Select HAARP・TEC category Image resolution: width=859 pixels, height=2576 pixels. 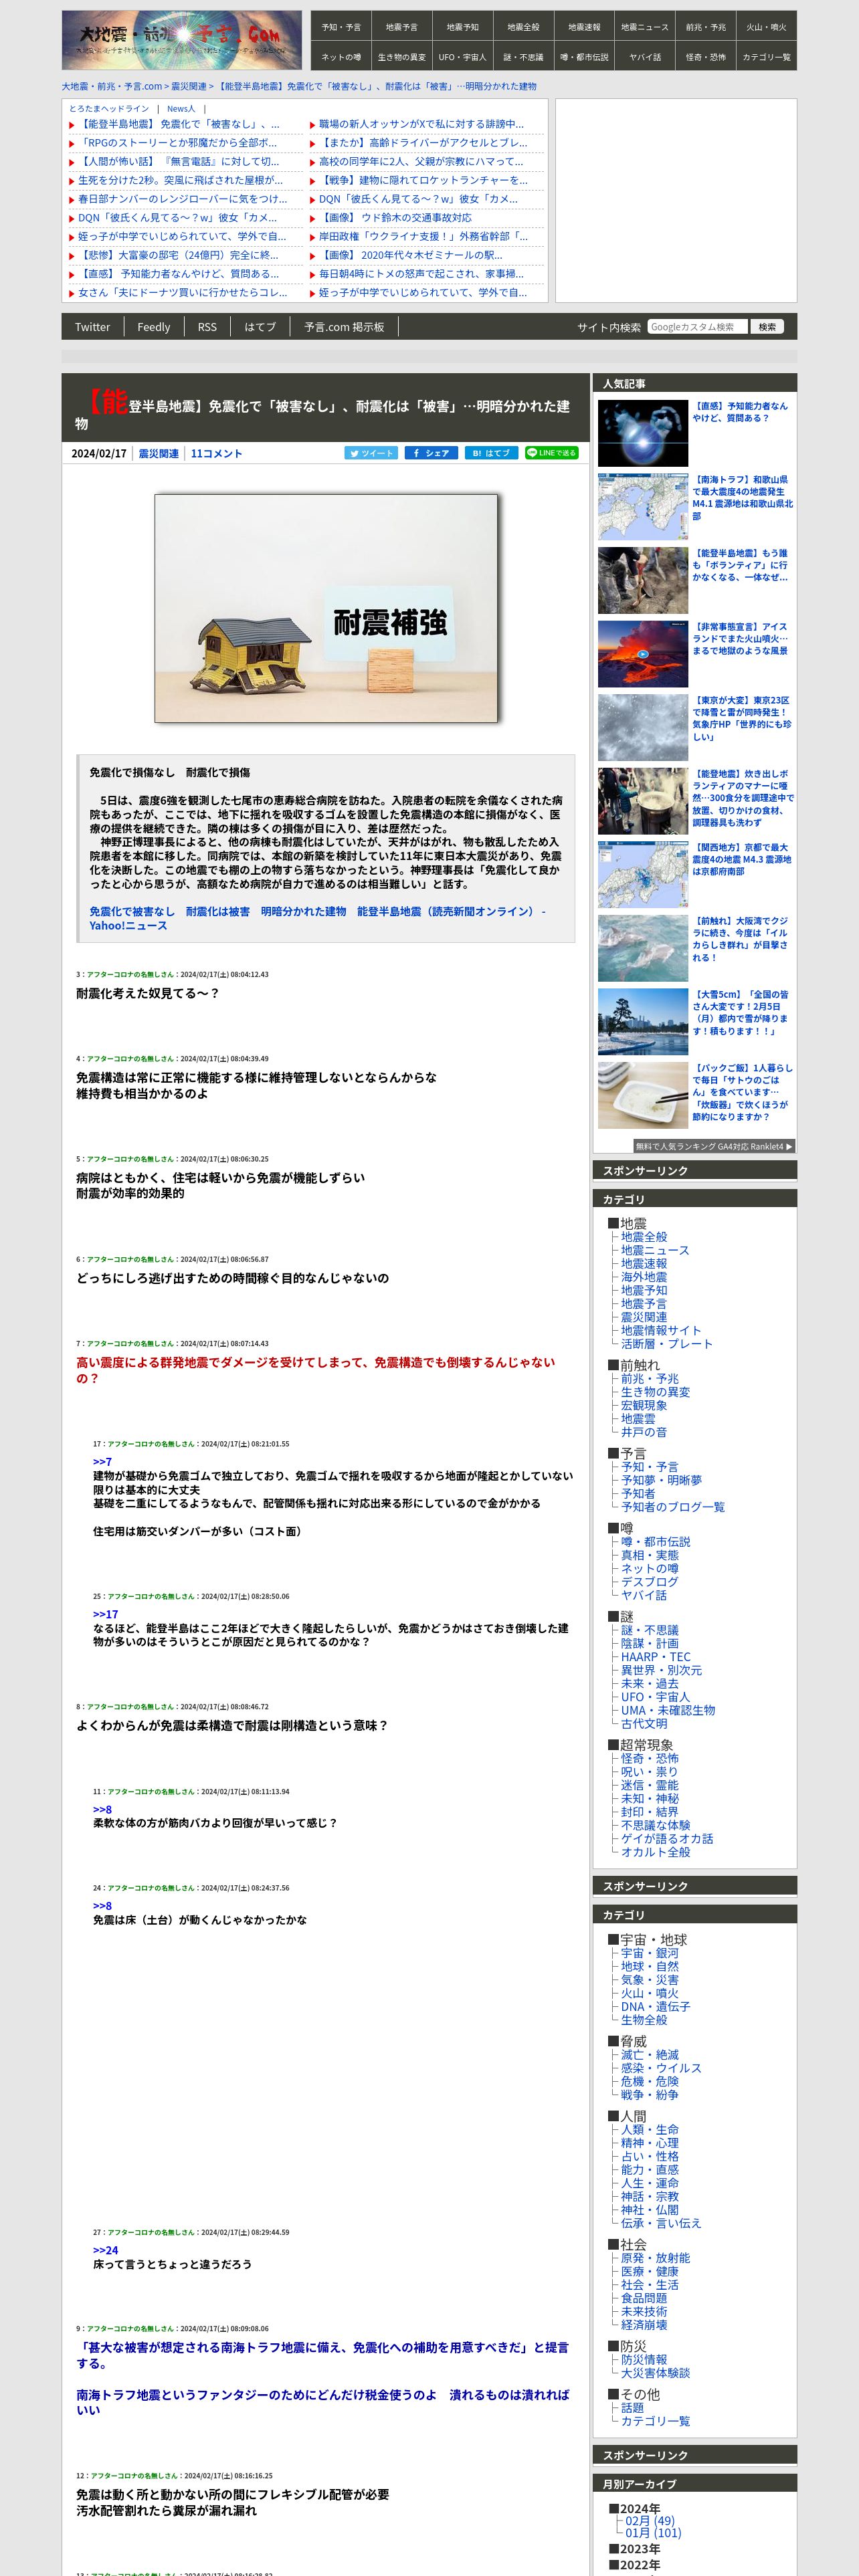click(655, 1657)
